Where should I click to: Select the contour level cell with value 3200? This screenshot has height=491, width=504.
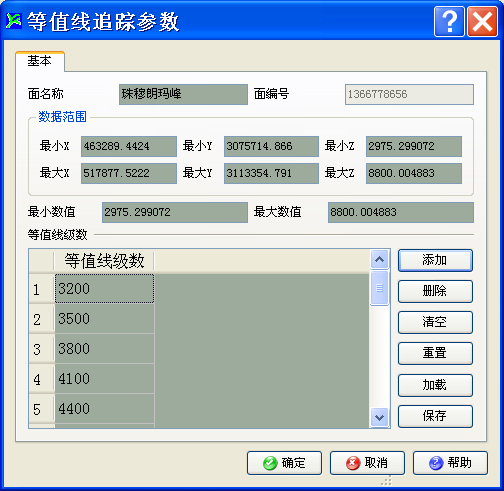tap(104, 289)
